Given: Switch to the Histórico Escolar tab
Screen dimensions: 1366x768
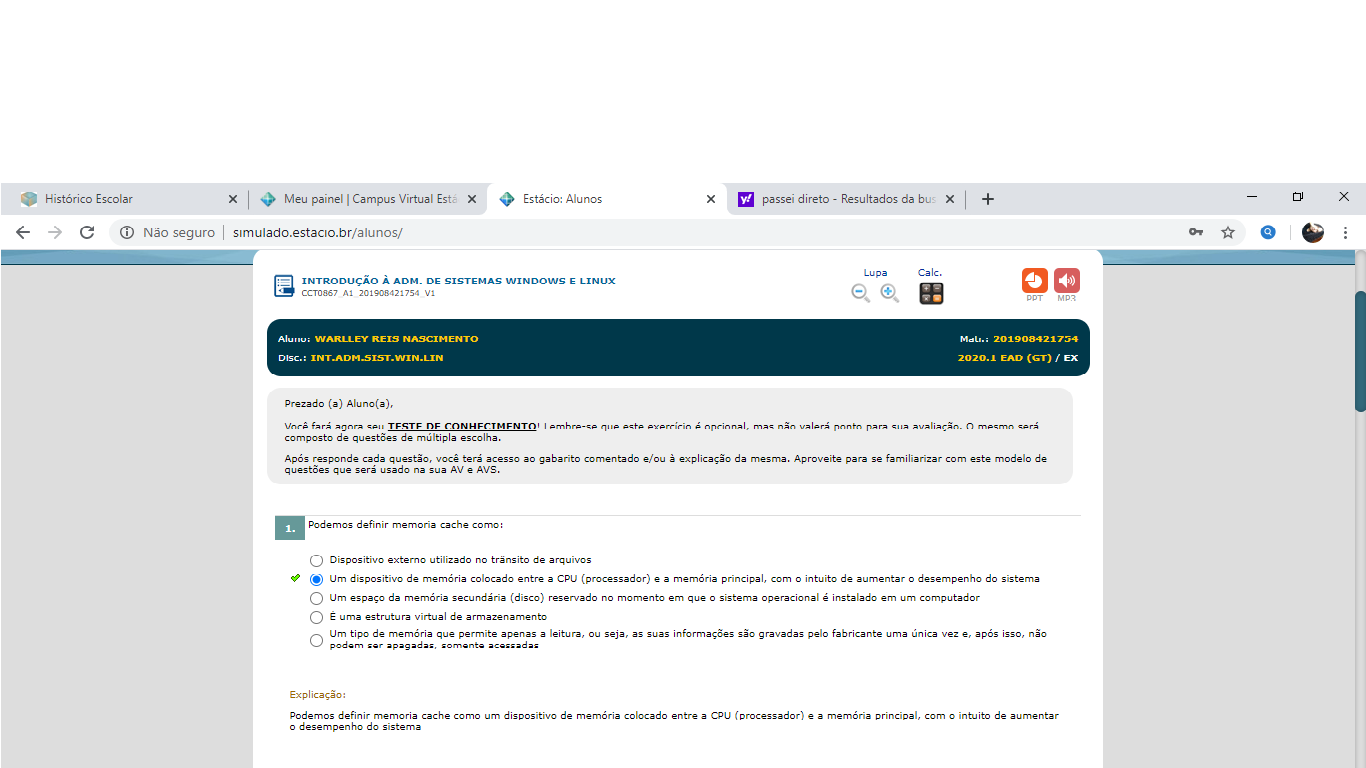Looking at the screenshot, I should click(x=120, y=199).
